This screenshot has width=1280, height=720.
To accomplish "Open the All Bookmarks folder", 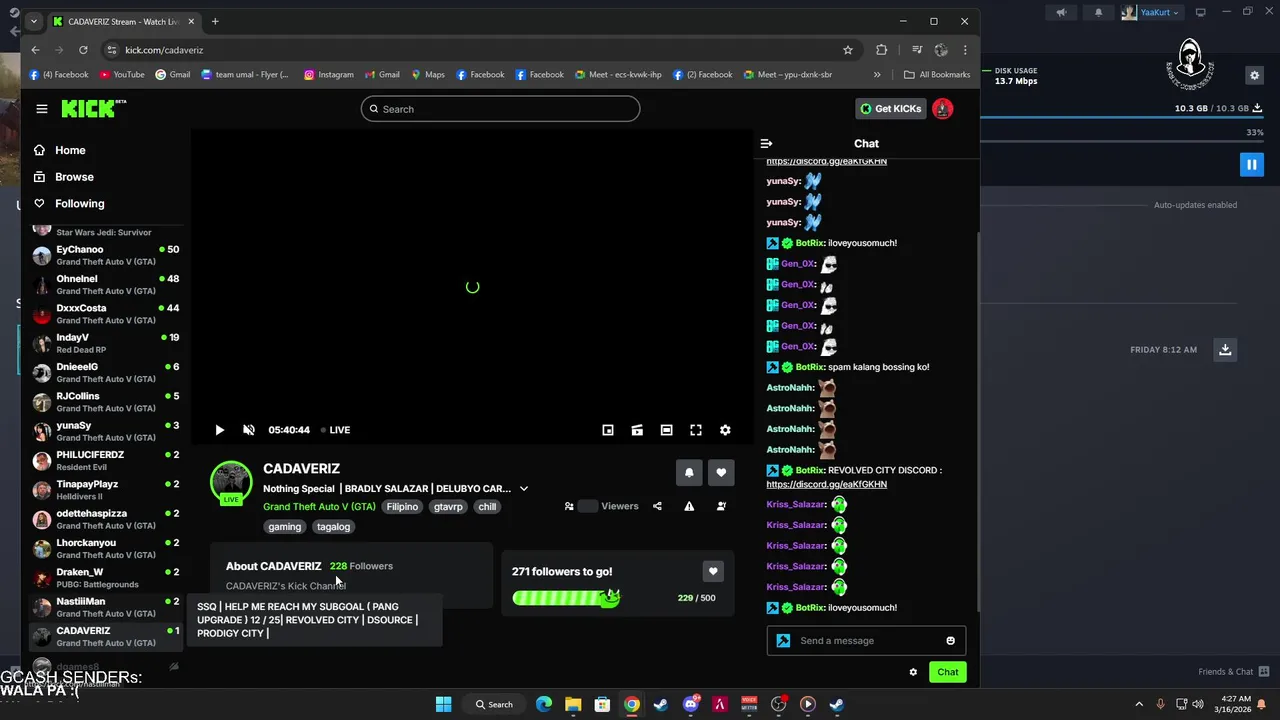I will 937,75.
